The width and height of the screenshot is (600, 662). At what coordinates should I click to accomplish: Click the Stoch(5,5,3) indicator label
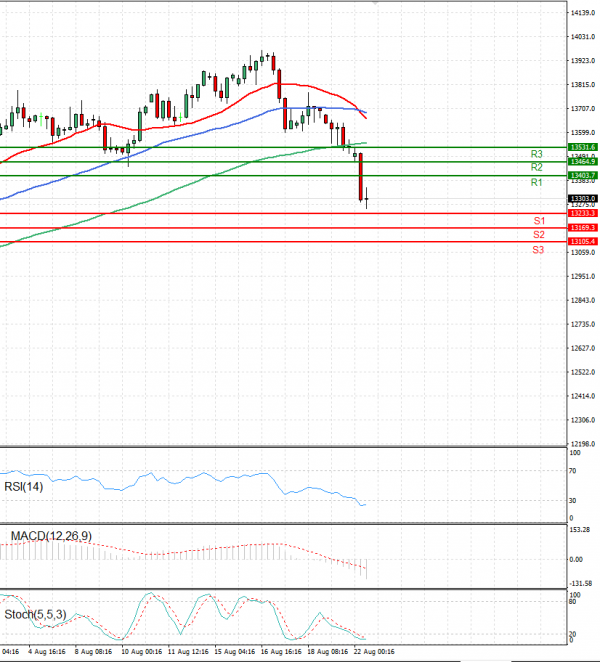35,614
